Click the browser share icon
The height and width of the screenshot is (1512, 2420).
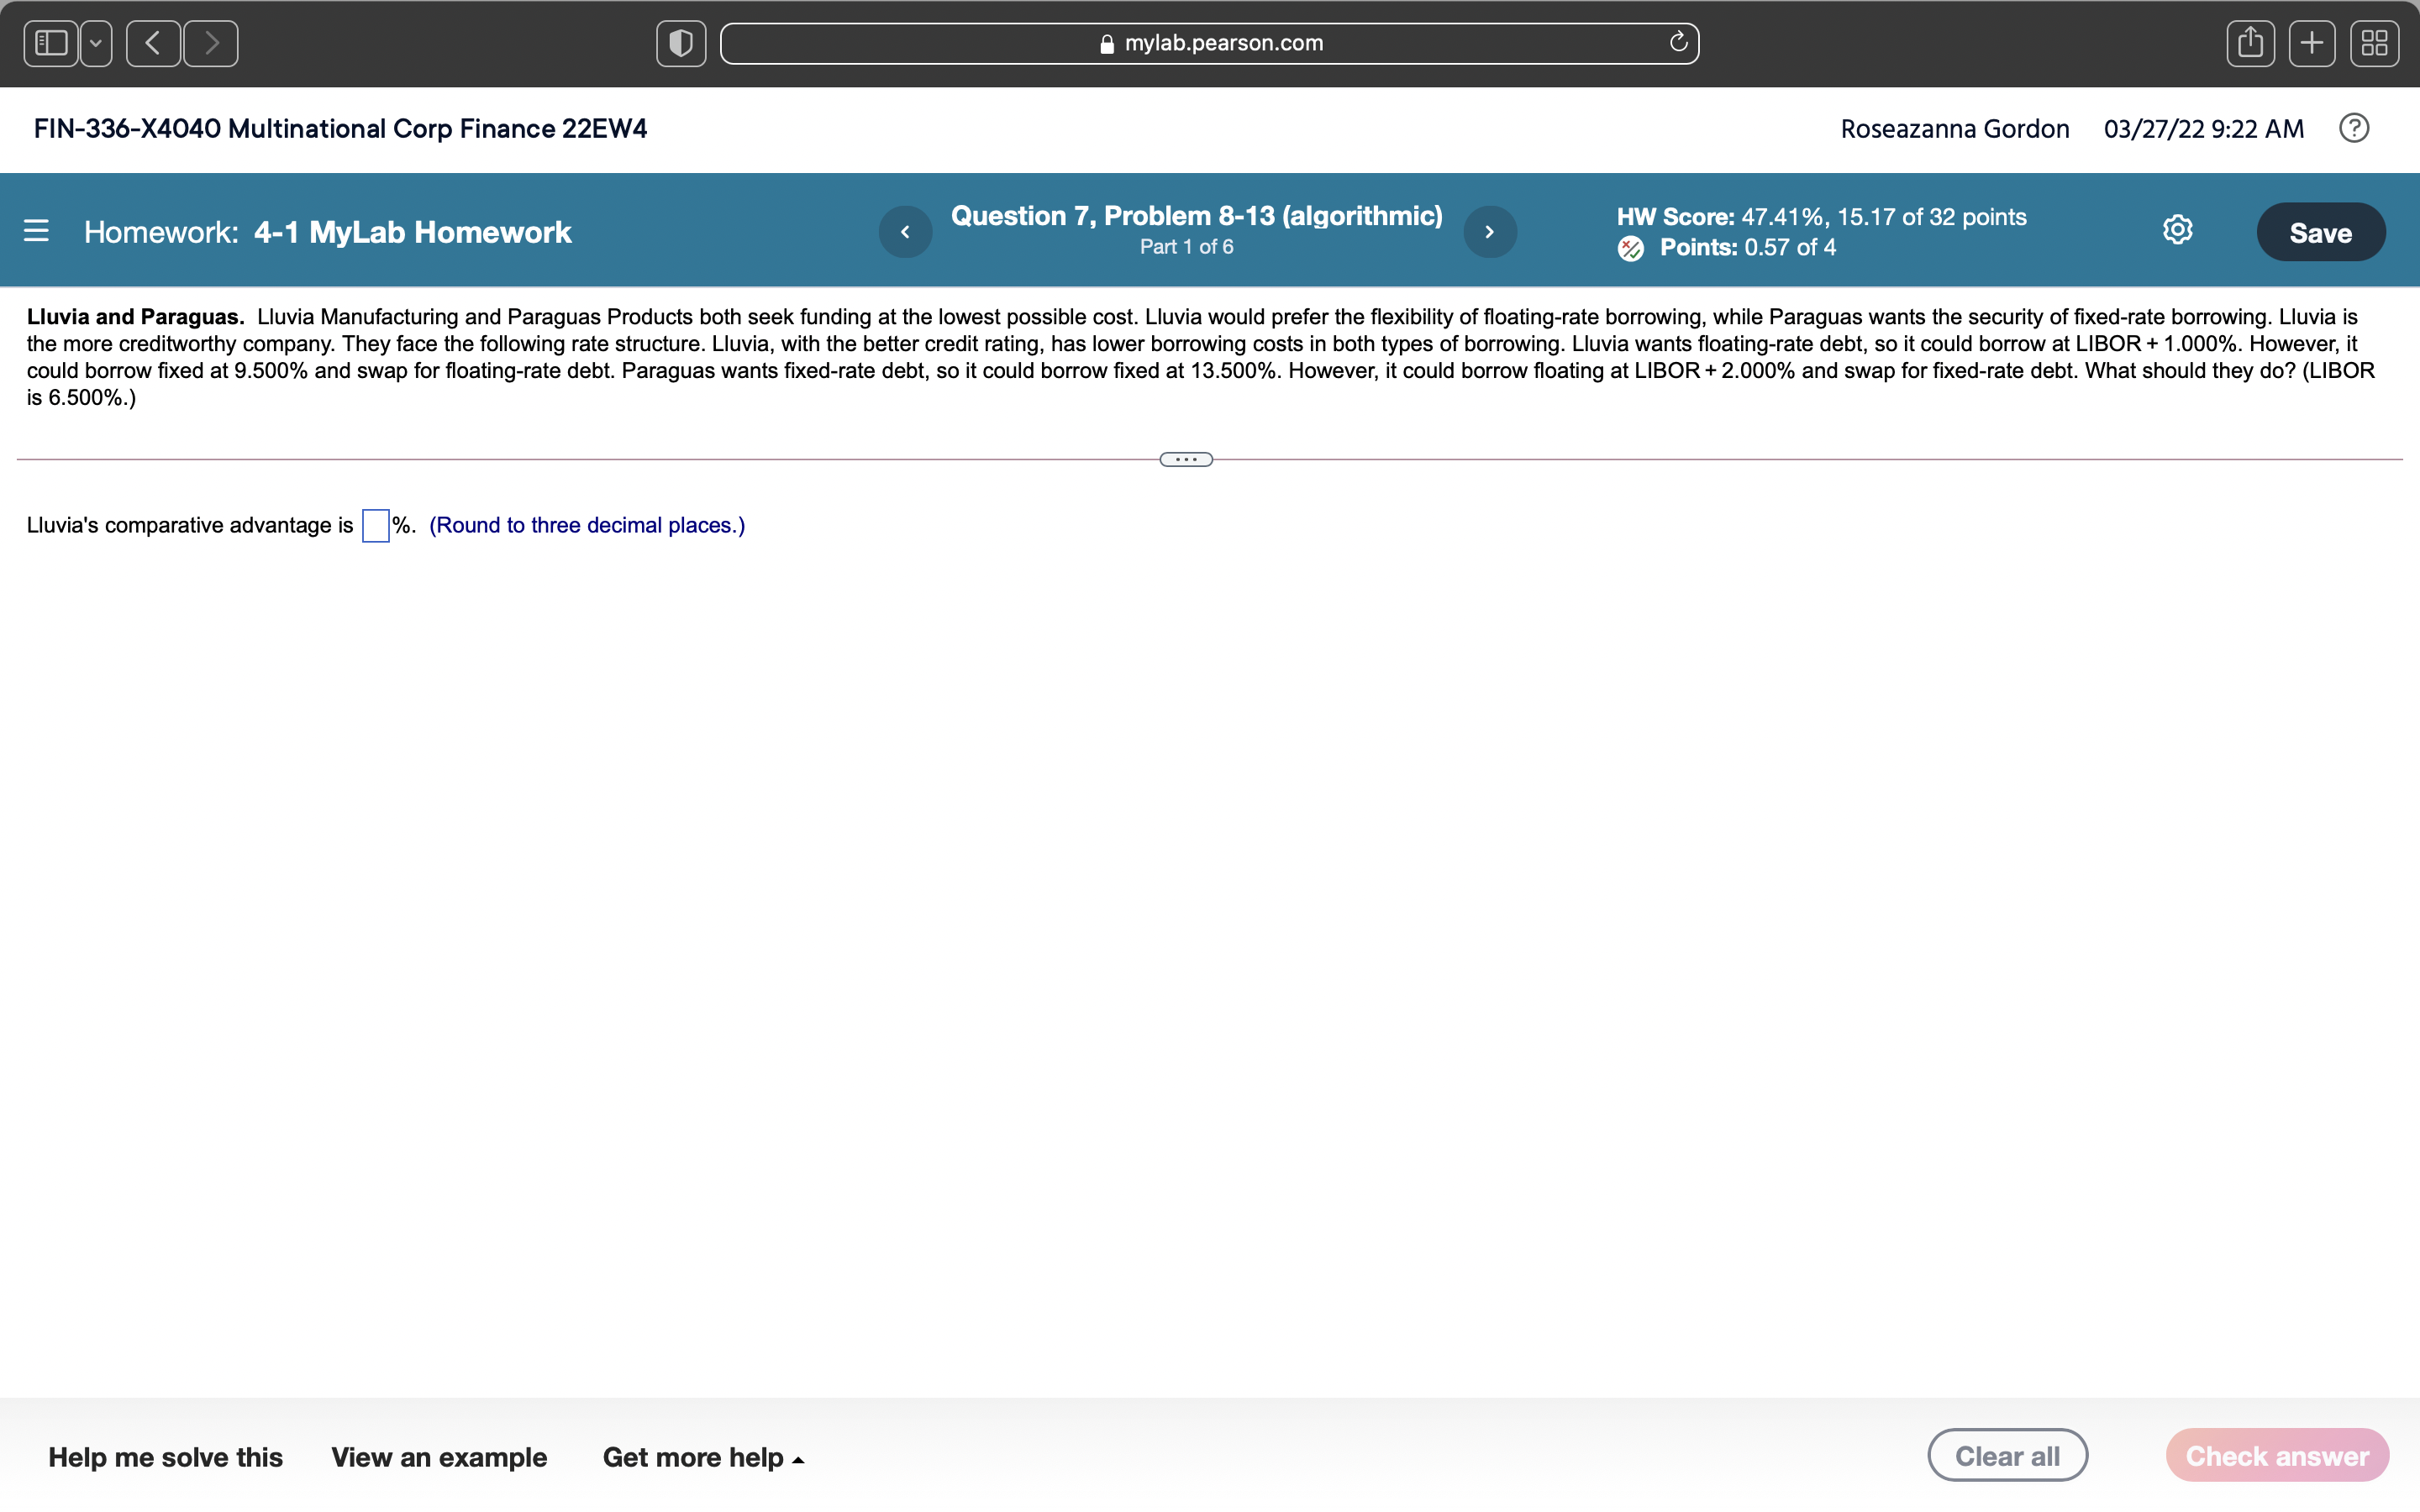click(2250, 43)
